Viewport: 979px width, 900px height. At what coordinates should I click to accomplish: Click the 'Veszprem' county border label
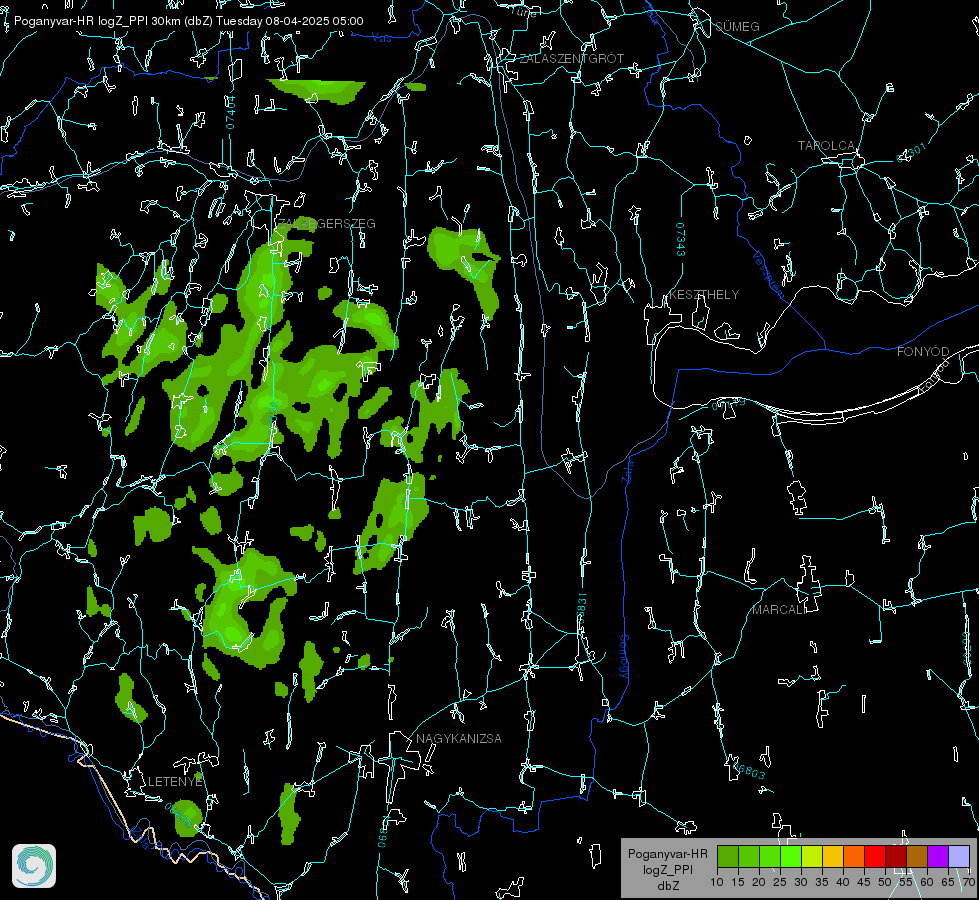(x=769, y=274)
